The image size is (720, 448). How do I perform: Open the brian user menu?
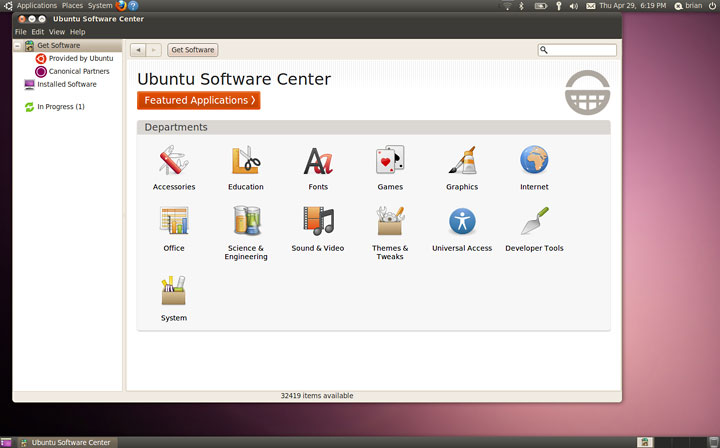click(x=688, y=6)
